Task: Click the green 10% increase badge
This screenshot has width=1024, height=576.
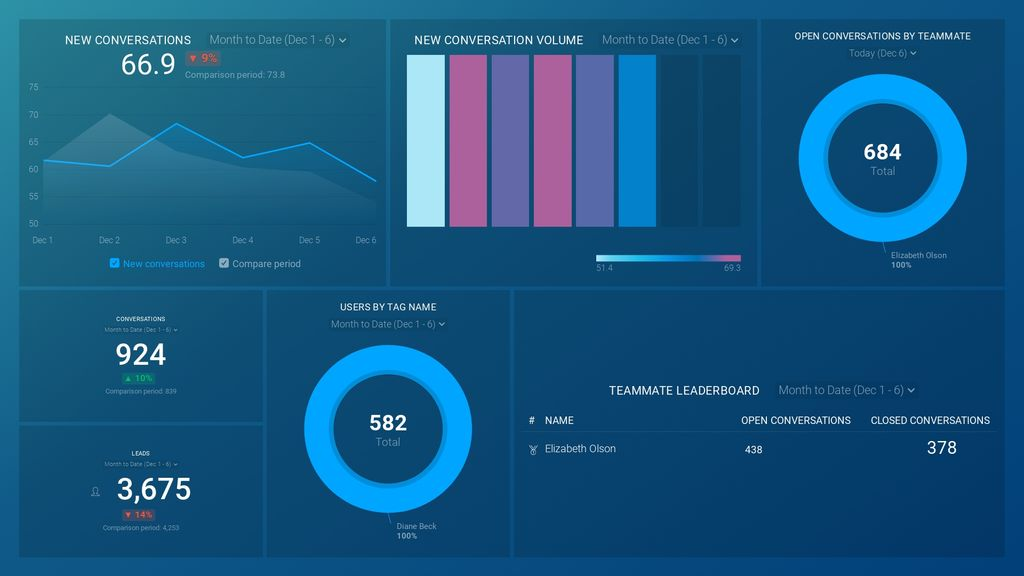Action: (138, 379)
